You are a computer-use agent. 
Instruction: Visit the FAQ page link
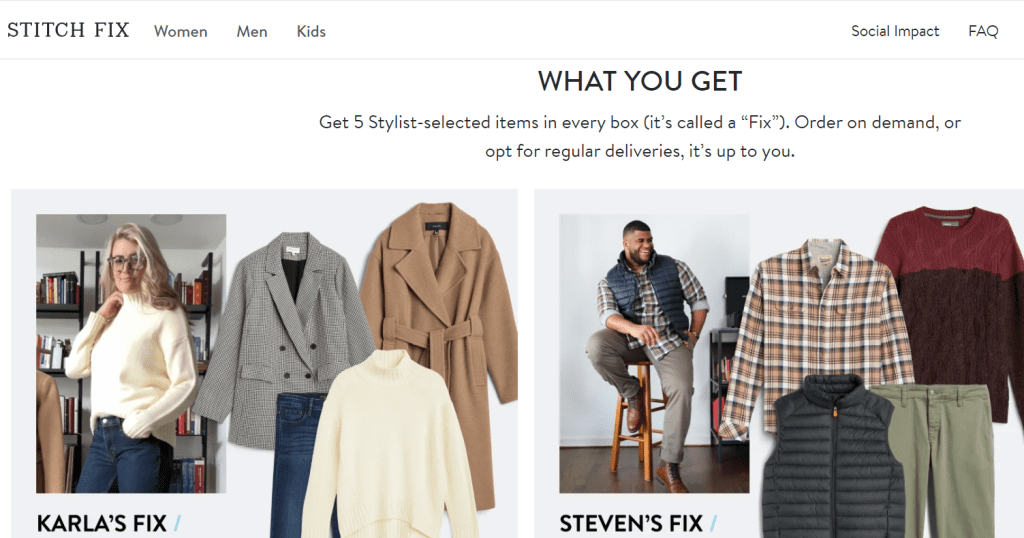(x=983, y=31)
